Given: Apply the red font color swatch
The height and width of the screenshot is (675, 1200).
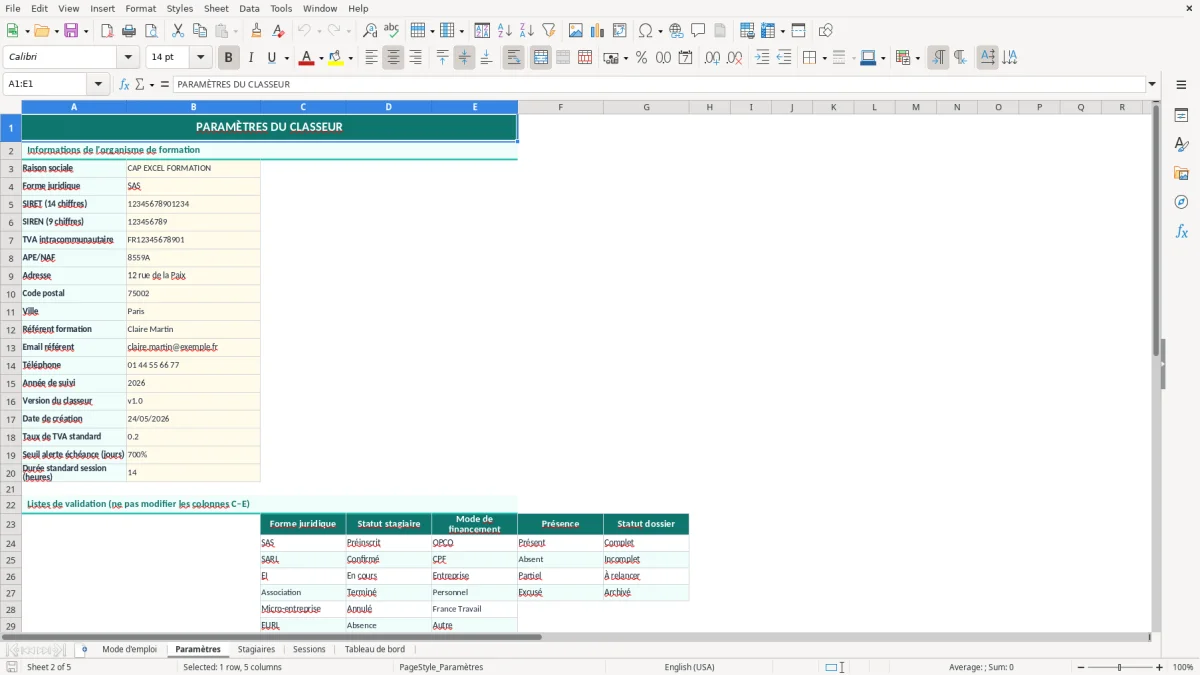Looking at the screenshot, I should pyautogui.click(x=305, y=58).
